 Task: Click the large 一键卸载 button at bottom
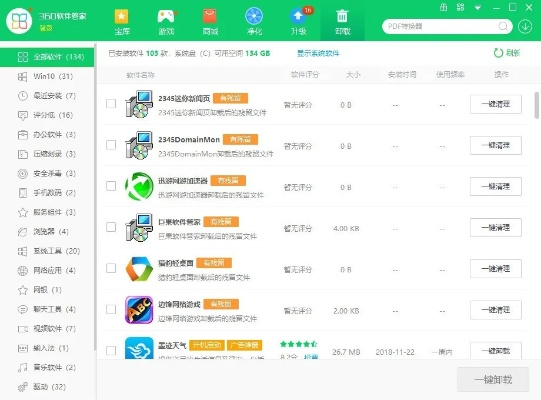tap(493, 380)
